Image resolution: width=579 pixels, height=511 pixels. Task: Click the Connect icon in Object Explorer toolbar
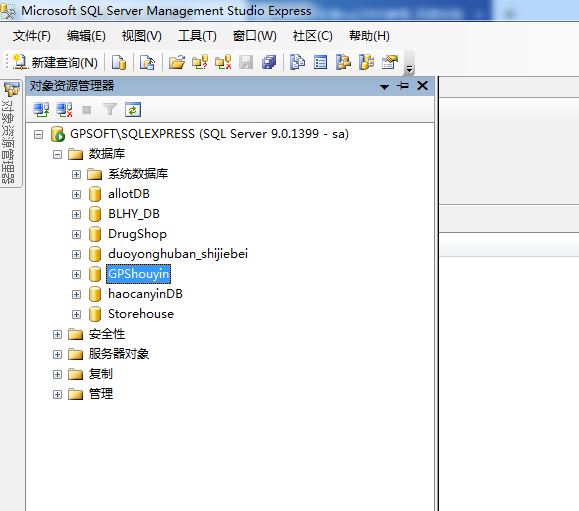coord(41,110)
